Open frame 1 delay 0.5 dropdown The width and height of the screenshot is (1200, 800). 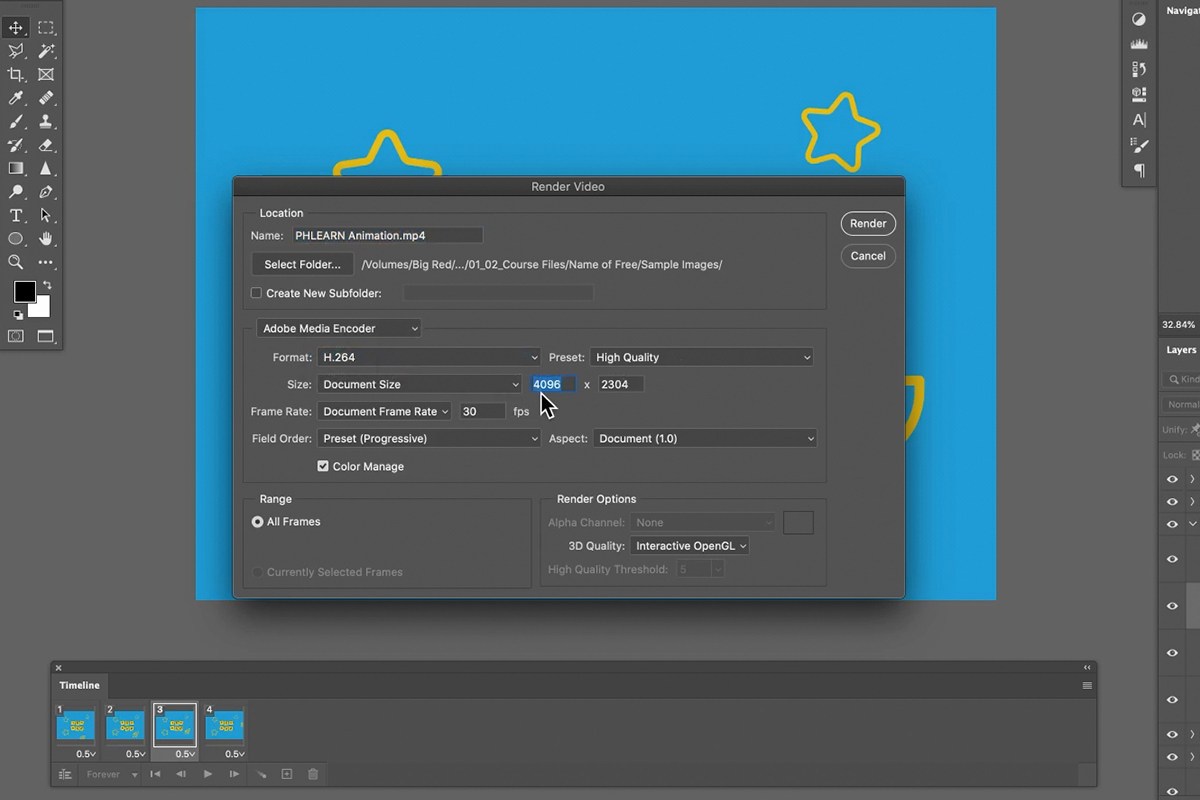click(x=86, y=754)
